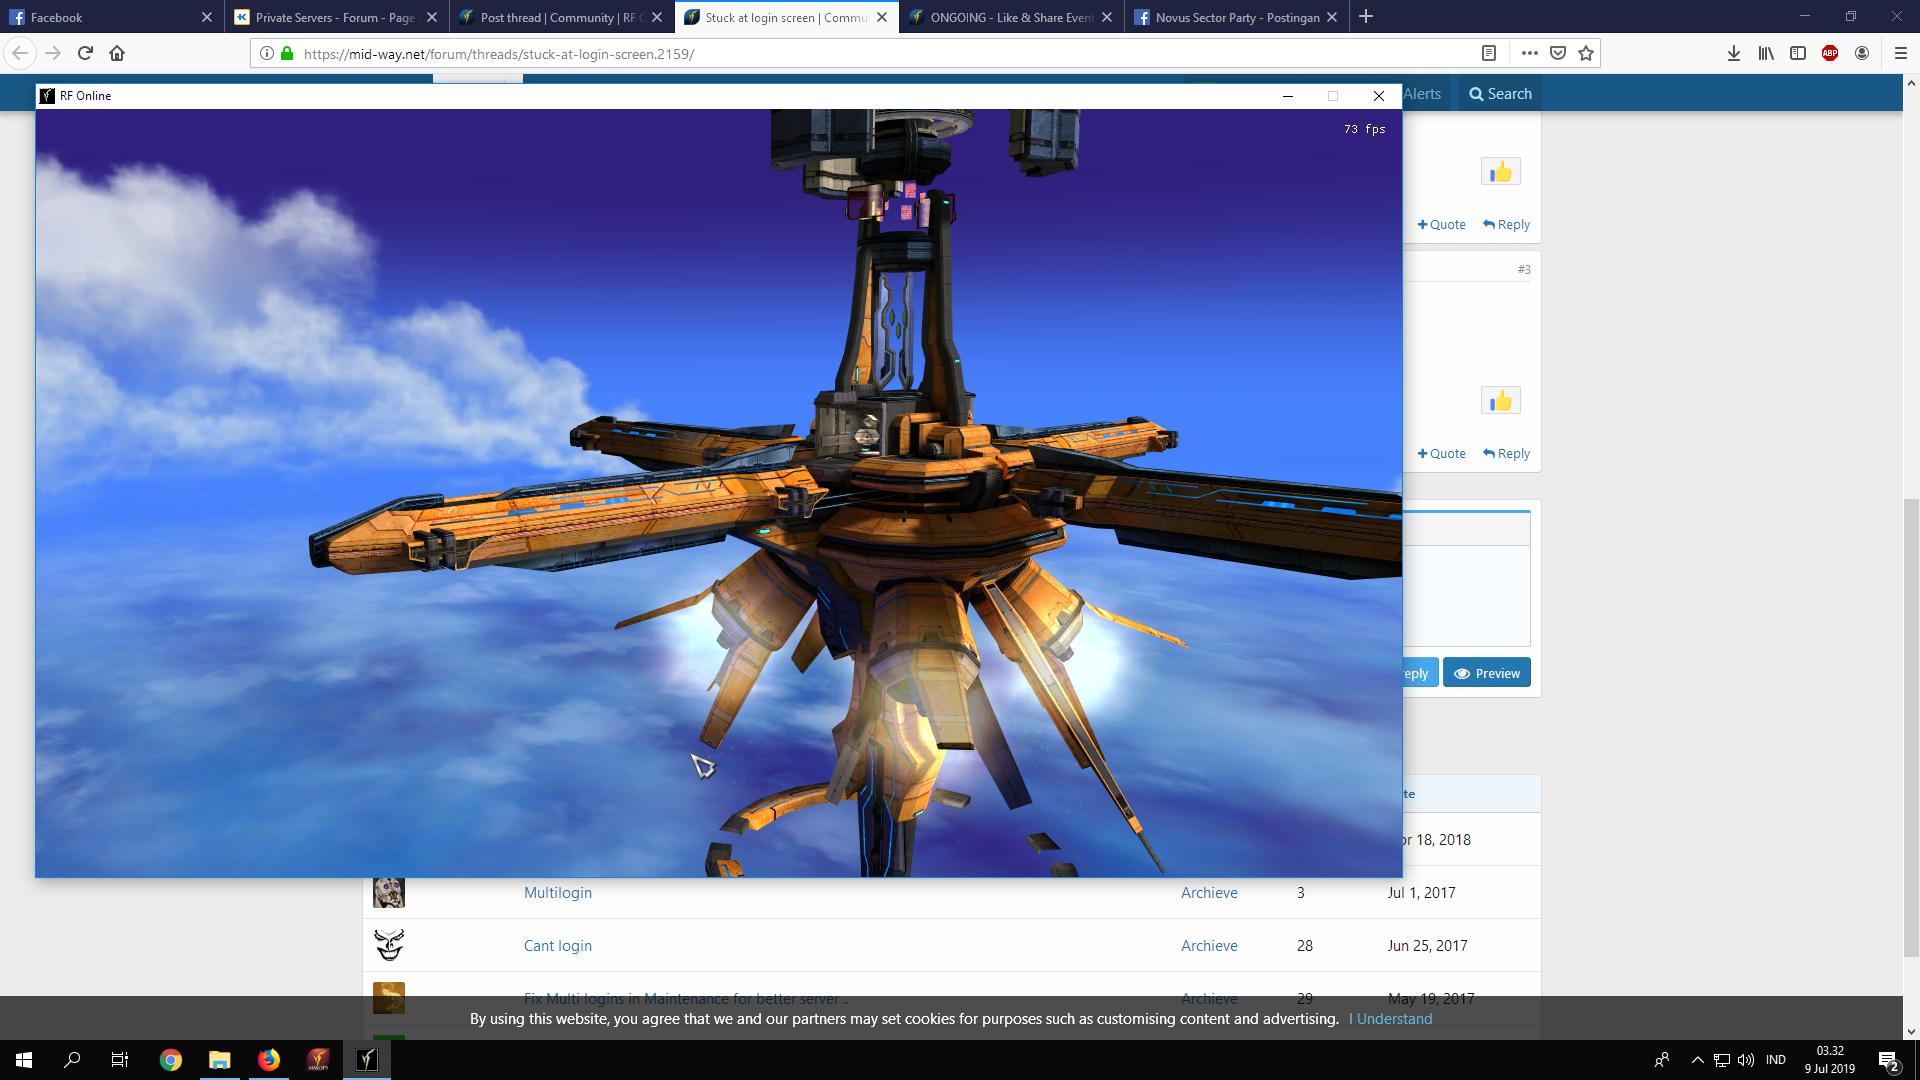Open Windows Start menu
1920x1080 pixels.
(24, 1060)
